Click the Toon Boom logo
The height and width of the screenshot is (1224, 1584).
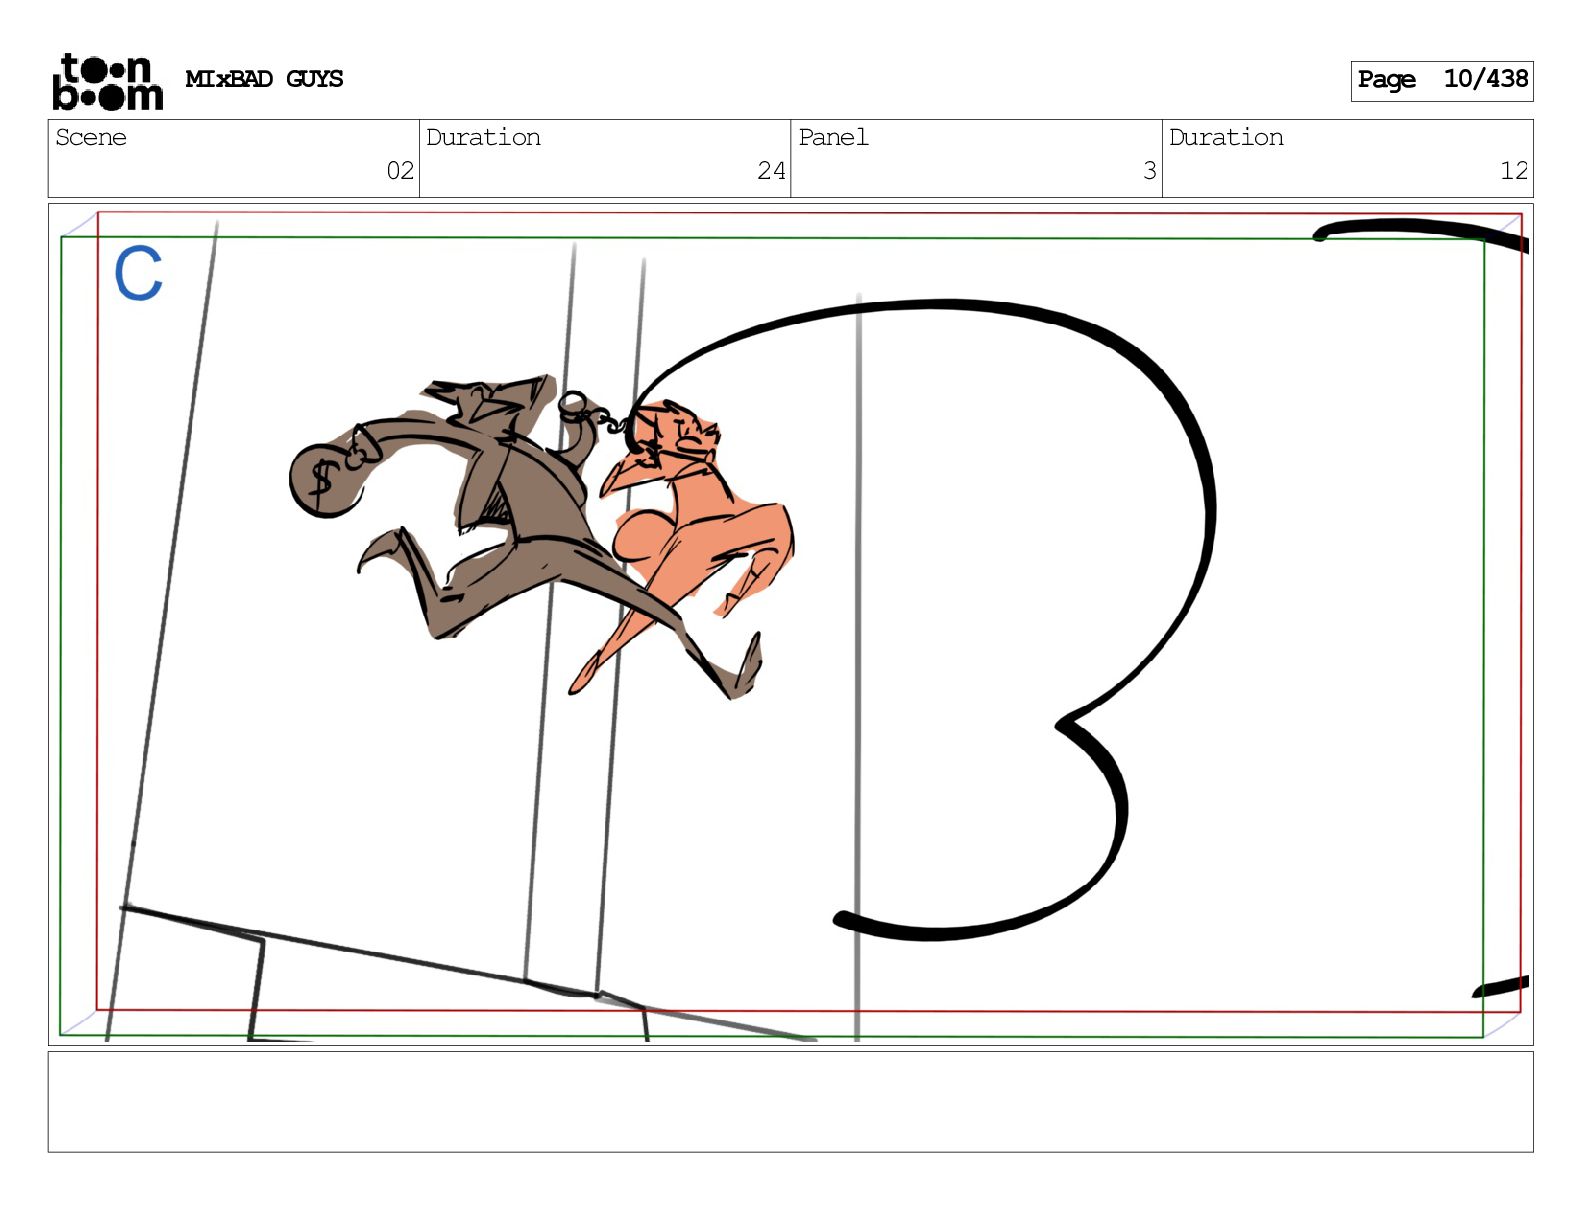108,81
